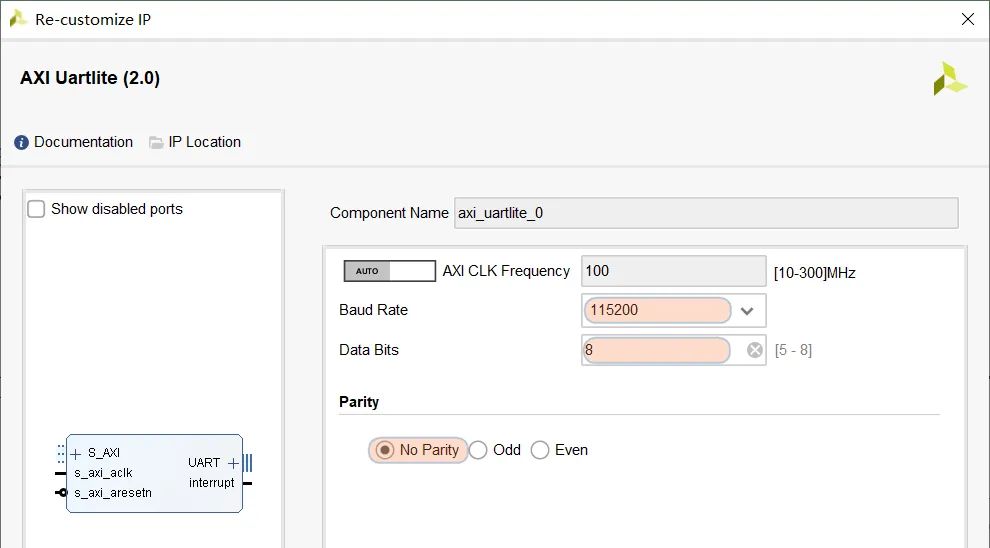The height and width of the screenshot is (548, 990).
Task: Click the Vivado icon in title bar
Action: pyautogui.click(x=18, y=19)
